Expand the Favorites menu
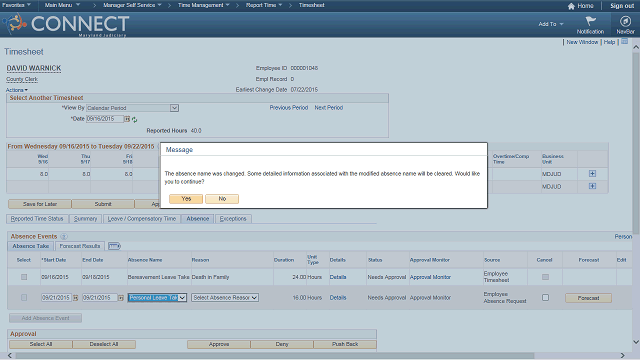640x360 pixels. click(x=16, y=5)
